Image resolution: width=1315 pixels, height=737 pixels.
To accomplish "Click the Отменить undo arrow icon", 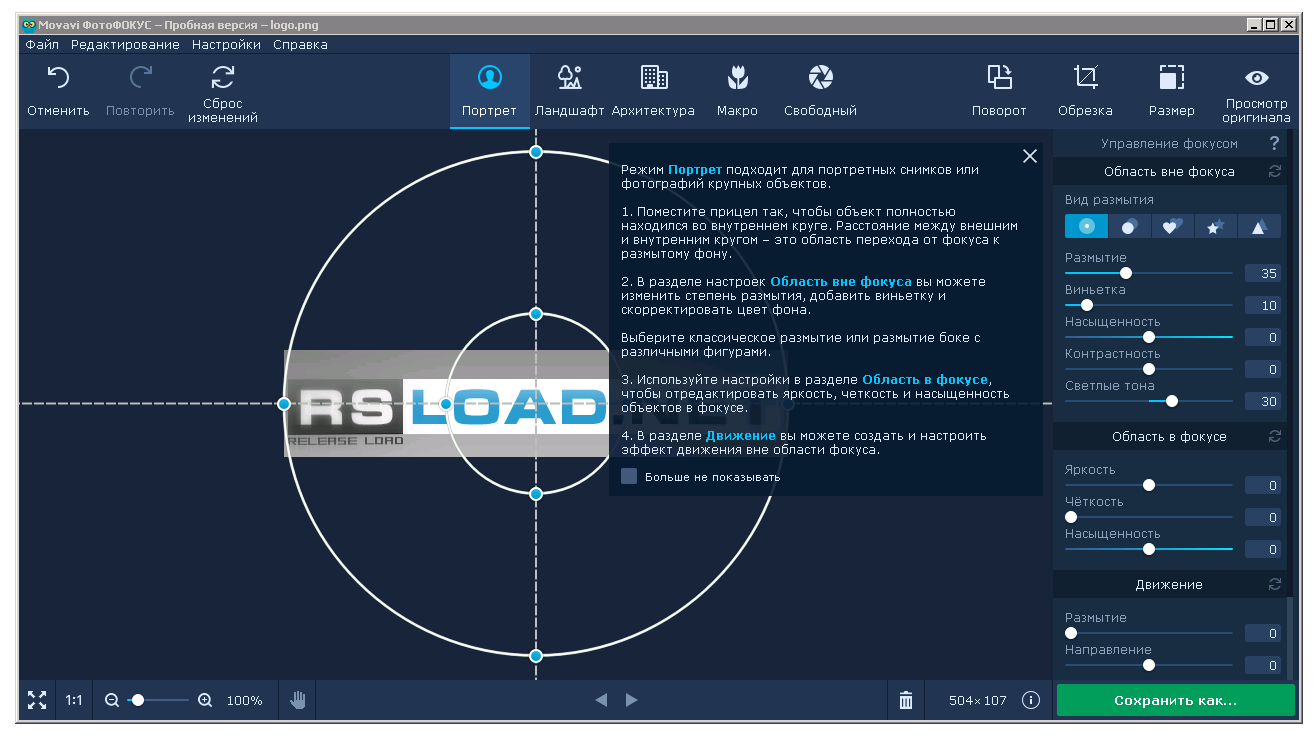I will [58, 77].
